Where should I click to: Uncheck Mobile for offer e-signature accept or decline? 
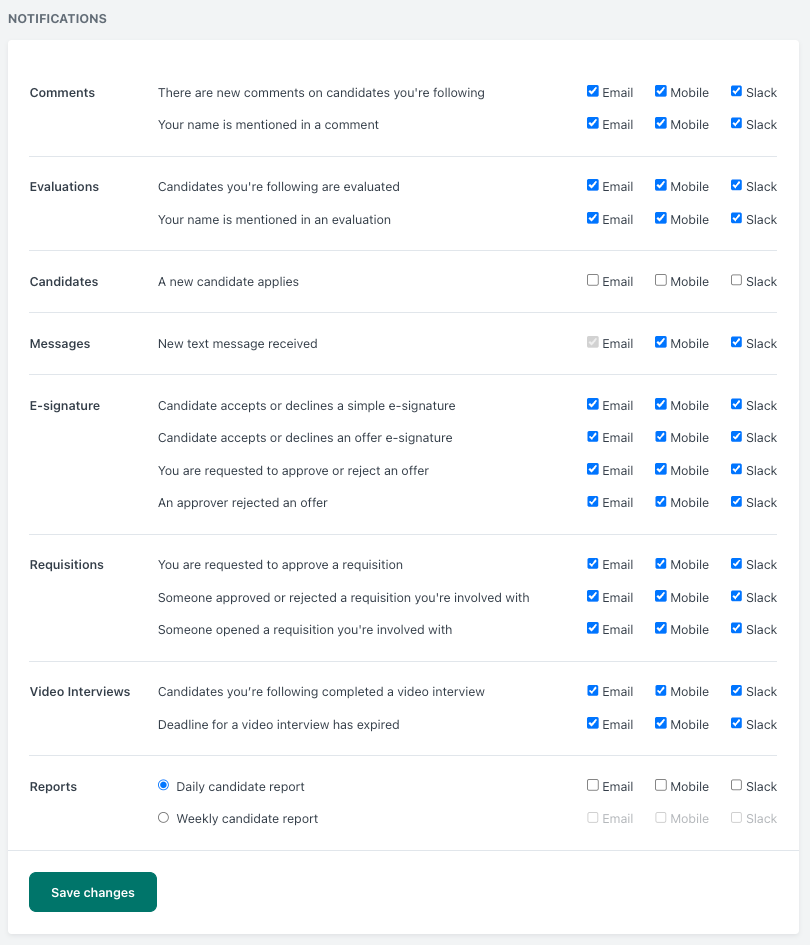[x=661, y=436]
